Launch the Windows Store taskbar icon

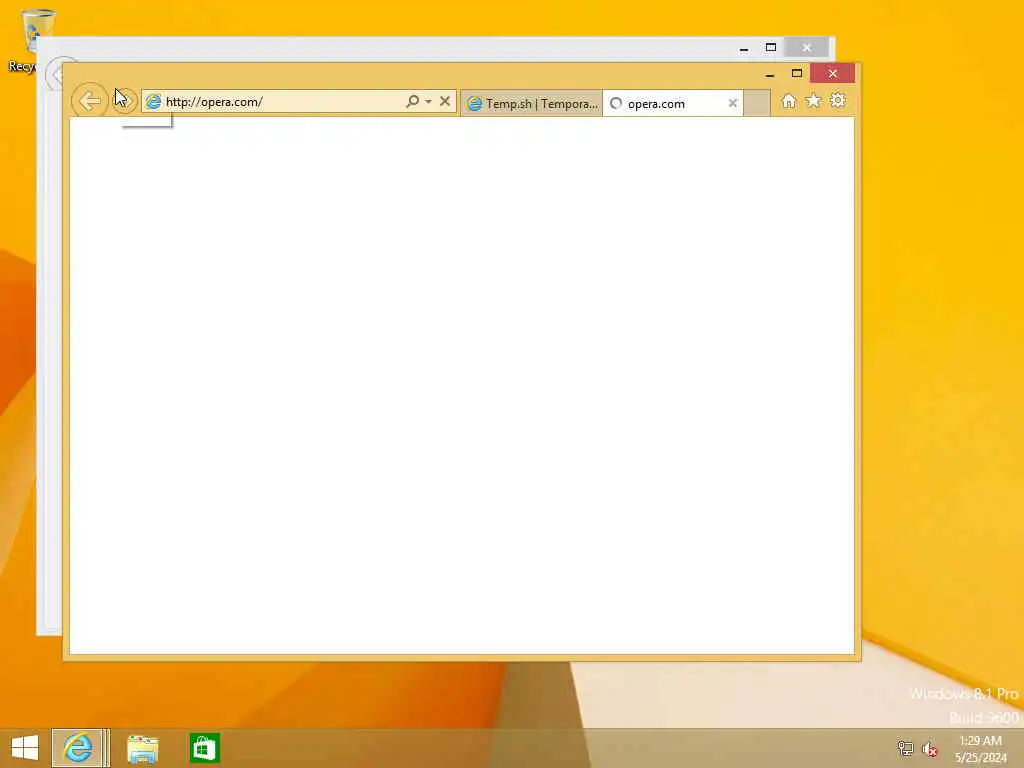204,748
